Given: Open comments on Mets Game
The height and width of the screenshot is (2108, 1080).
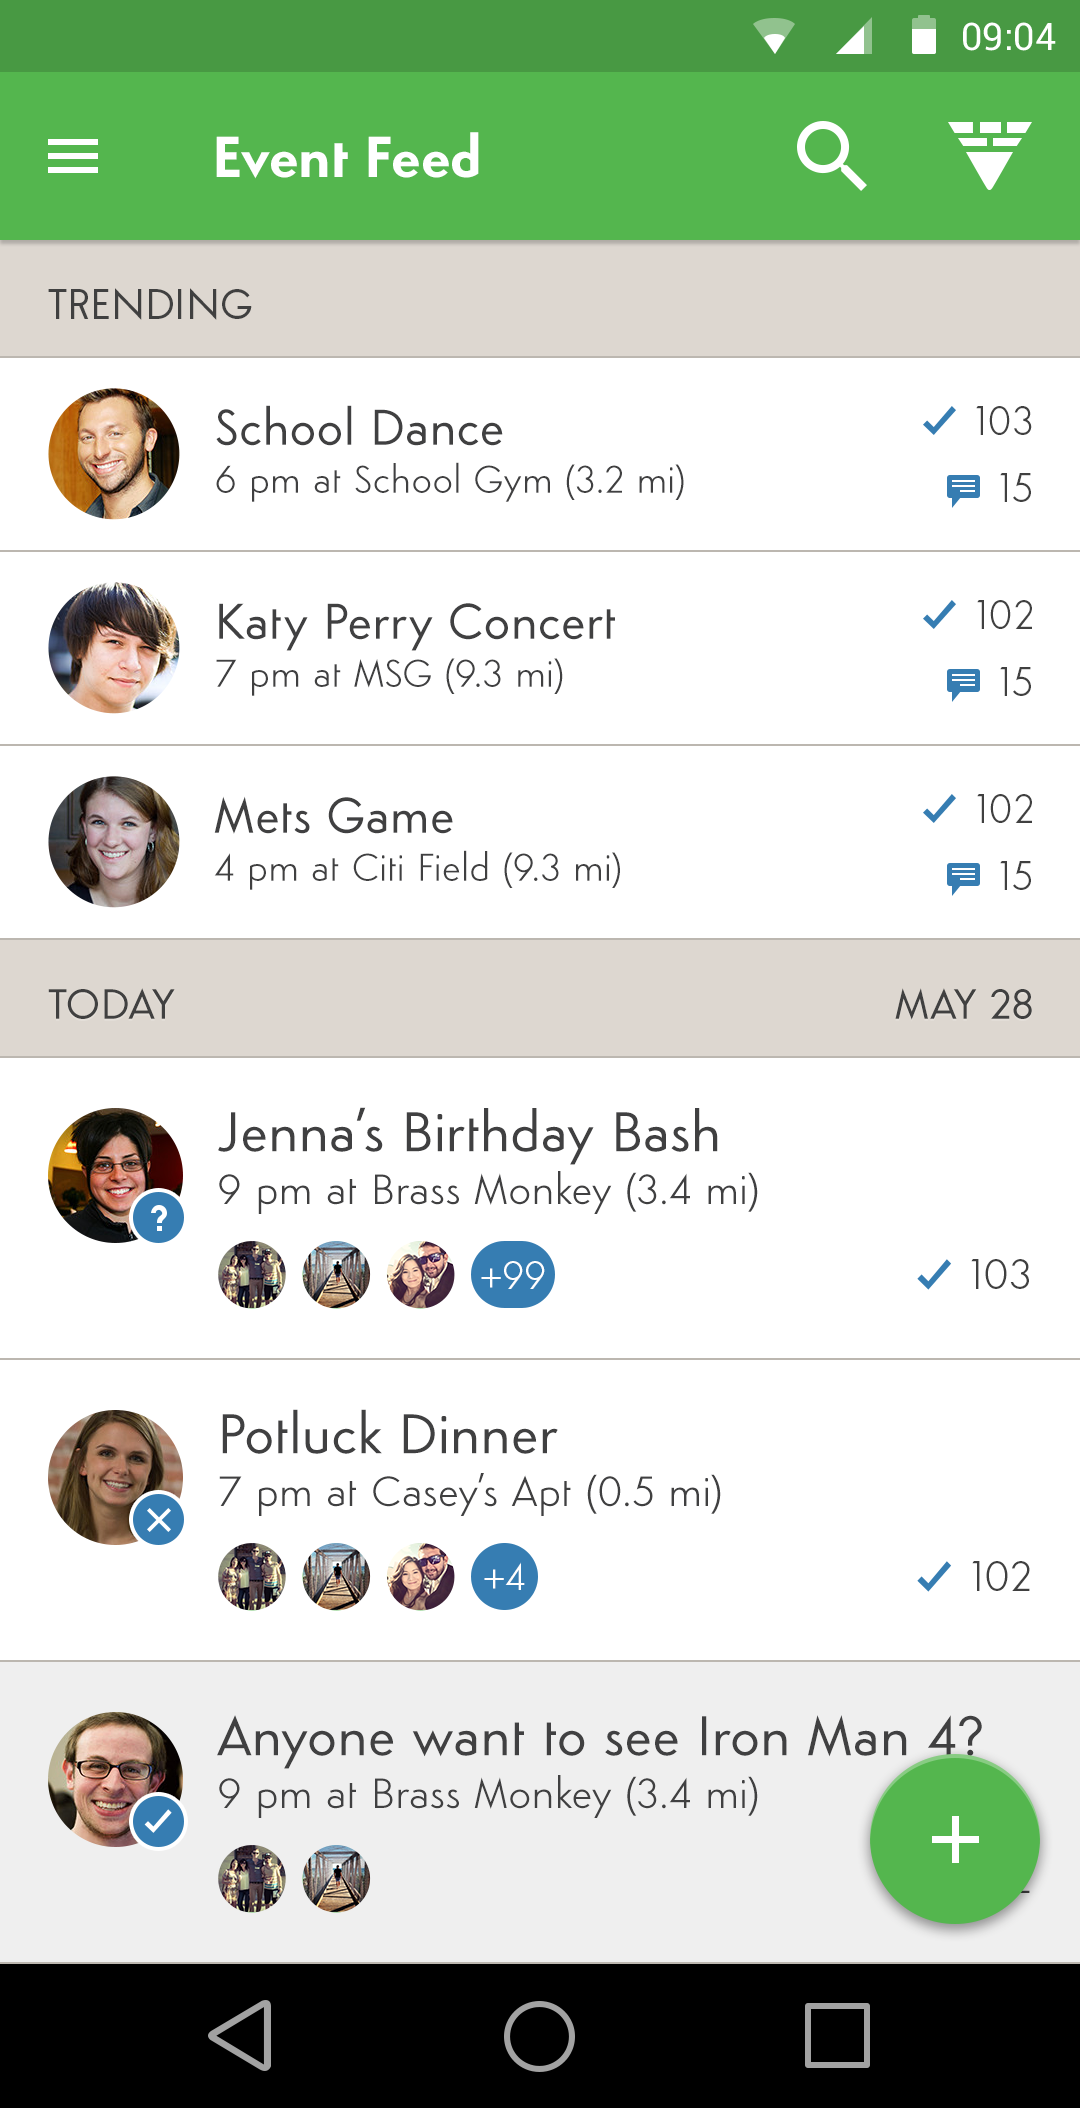Looking at the screenshot, I should pyautogui.click(x=964, y=877).
